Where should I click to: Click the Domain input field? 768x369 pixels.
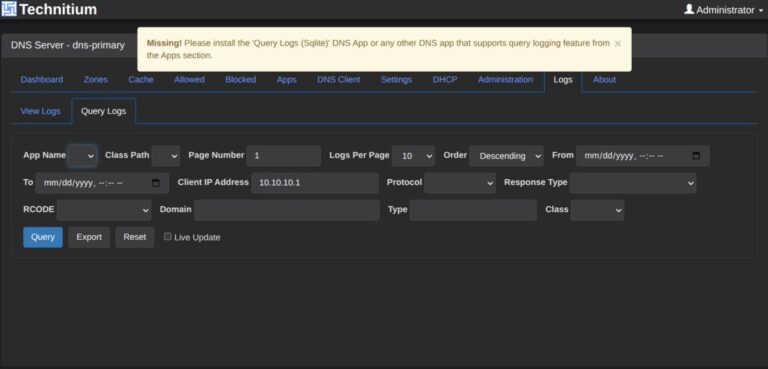[287, 210]
